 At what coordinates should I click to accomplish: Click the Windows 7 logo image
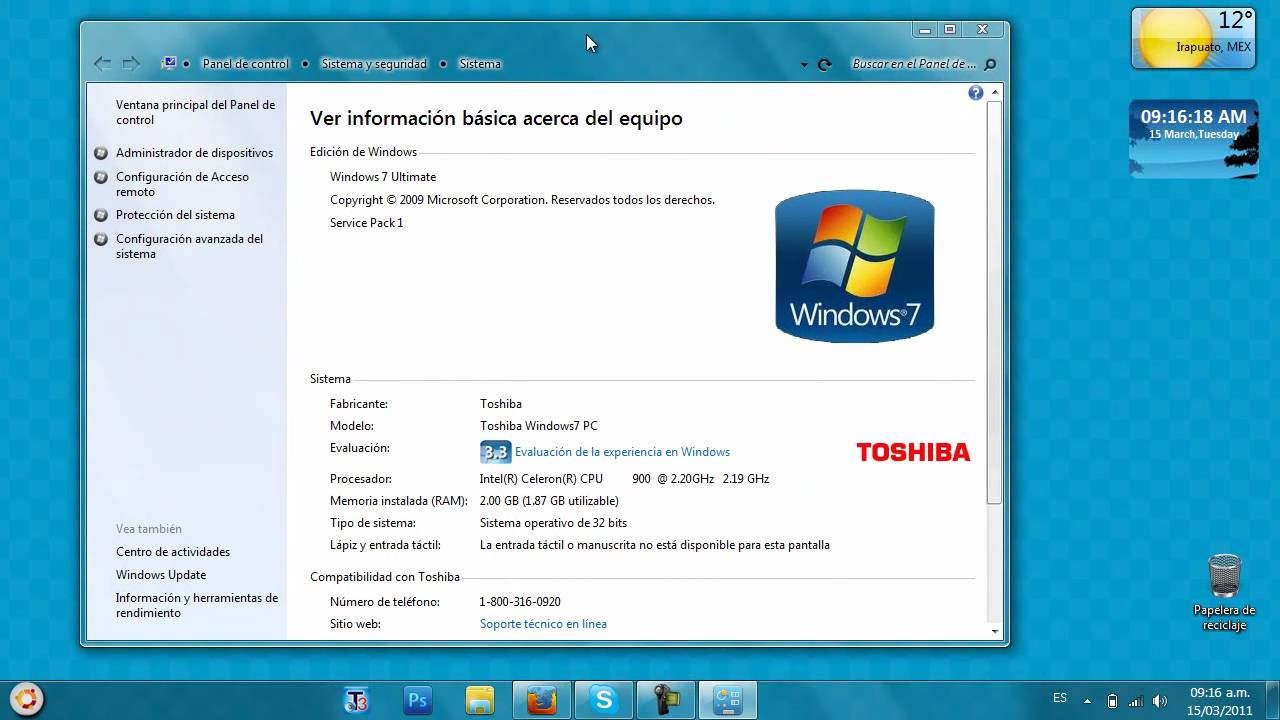tap(855, 266)
